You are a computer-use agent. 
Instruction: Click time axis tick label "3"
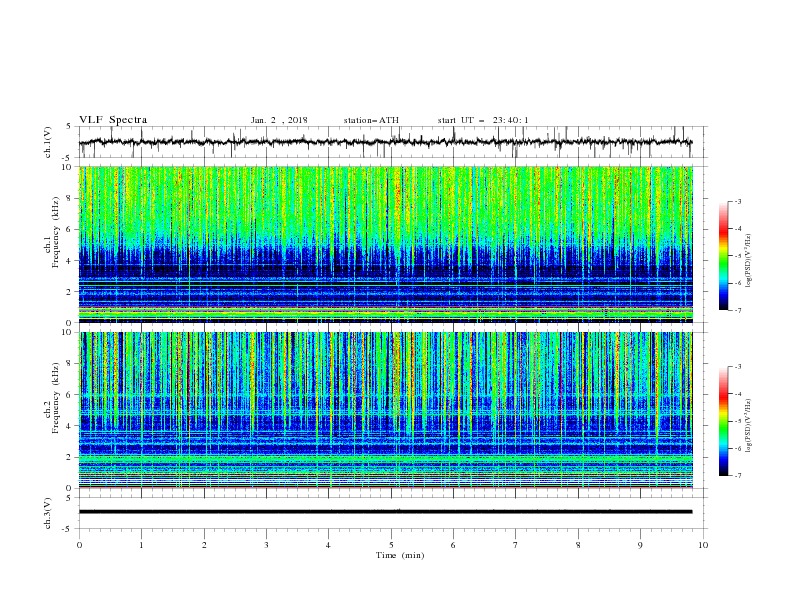tap(266, 545)
